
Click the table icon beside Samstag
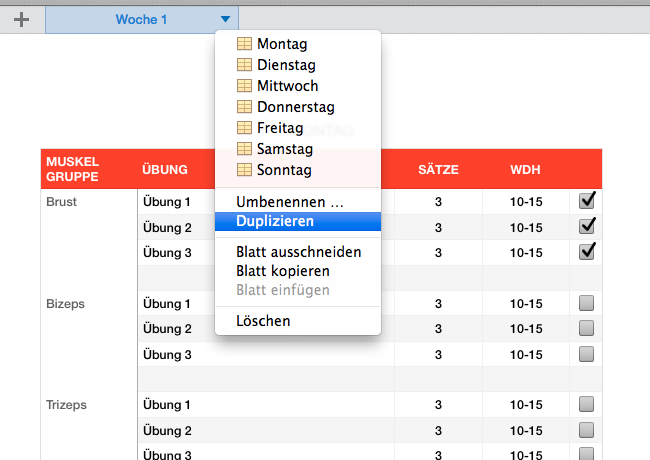tap(243, 149)
